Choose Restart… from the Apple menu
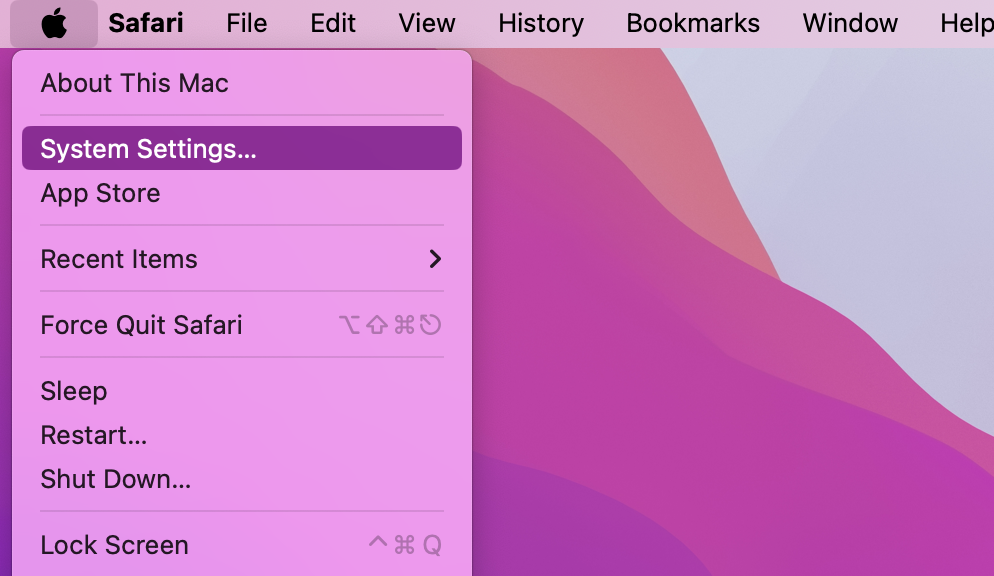The image size is (994, 576). 242,435
